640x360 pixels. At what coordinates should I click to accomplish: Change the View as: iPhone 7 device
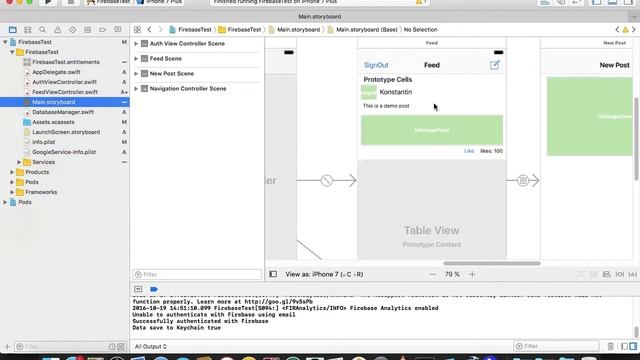[324, 274]
